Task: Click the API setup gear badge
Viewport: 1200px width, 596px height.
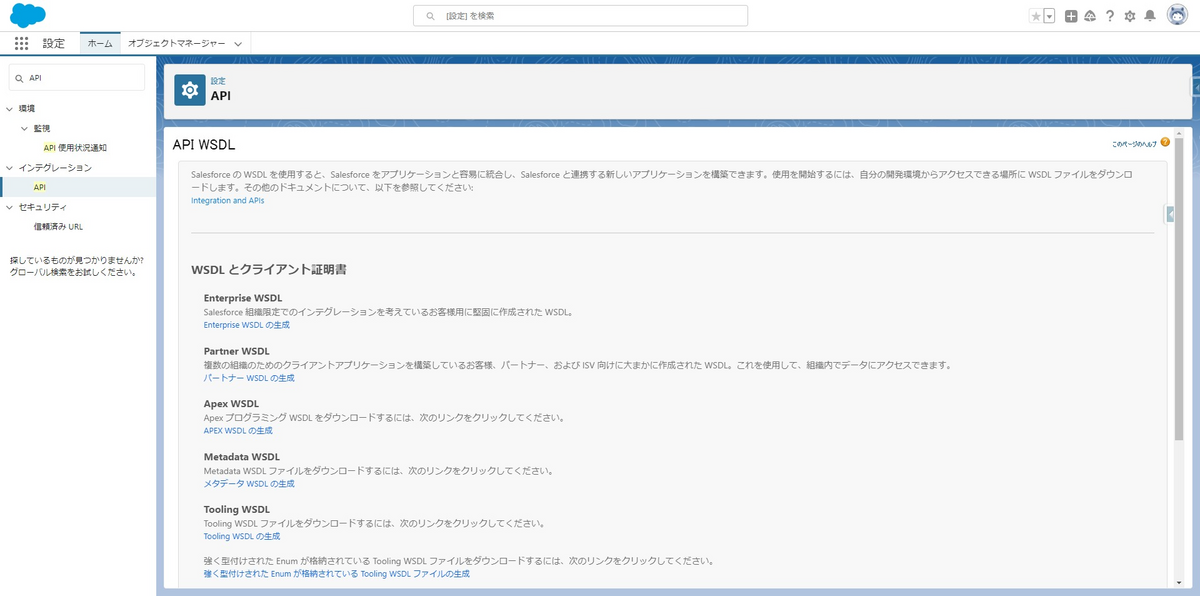Action: [190, 89]
